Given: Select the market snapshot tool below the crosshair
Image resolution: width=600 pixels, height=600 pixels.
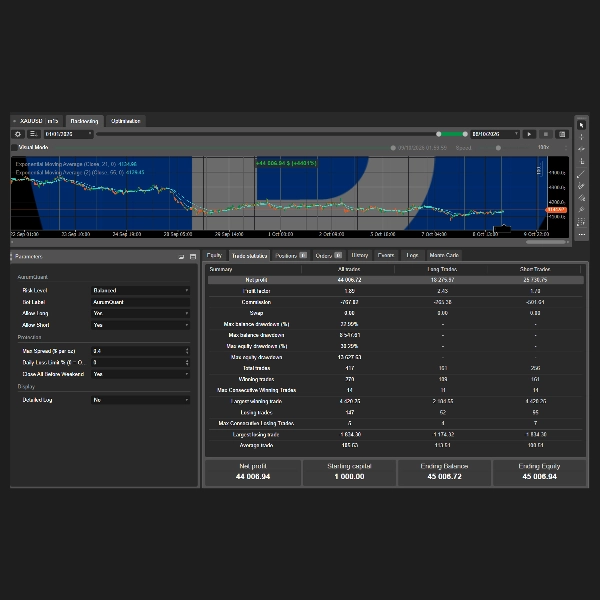Looking at the screenshot, I should pyautogui.click(x=581, y=149).
